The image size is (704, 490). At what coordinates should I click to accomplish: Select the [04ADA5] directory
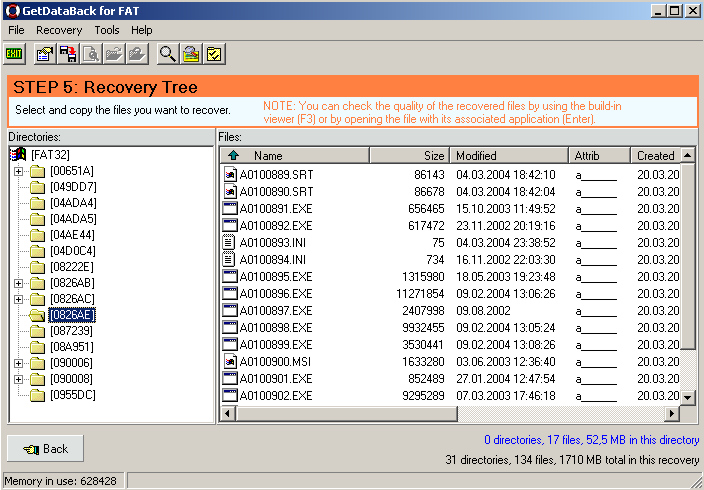pyautogui.click(x=73, y=219)
